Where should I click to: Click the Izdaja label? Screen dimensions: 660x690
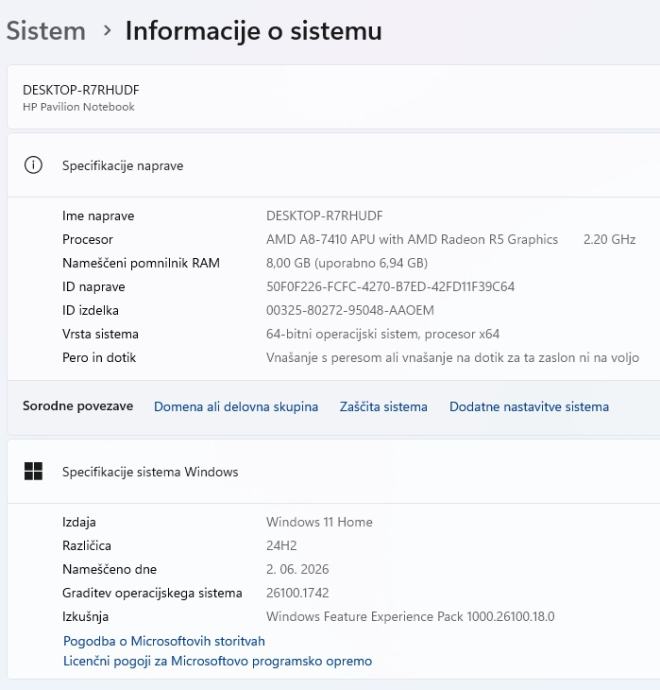tap(79, 522)
